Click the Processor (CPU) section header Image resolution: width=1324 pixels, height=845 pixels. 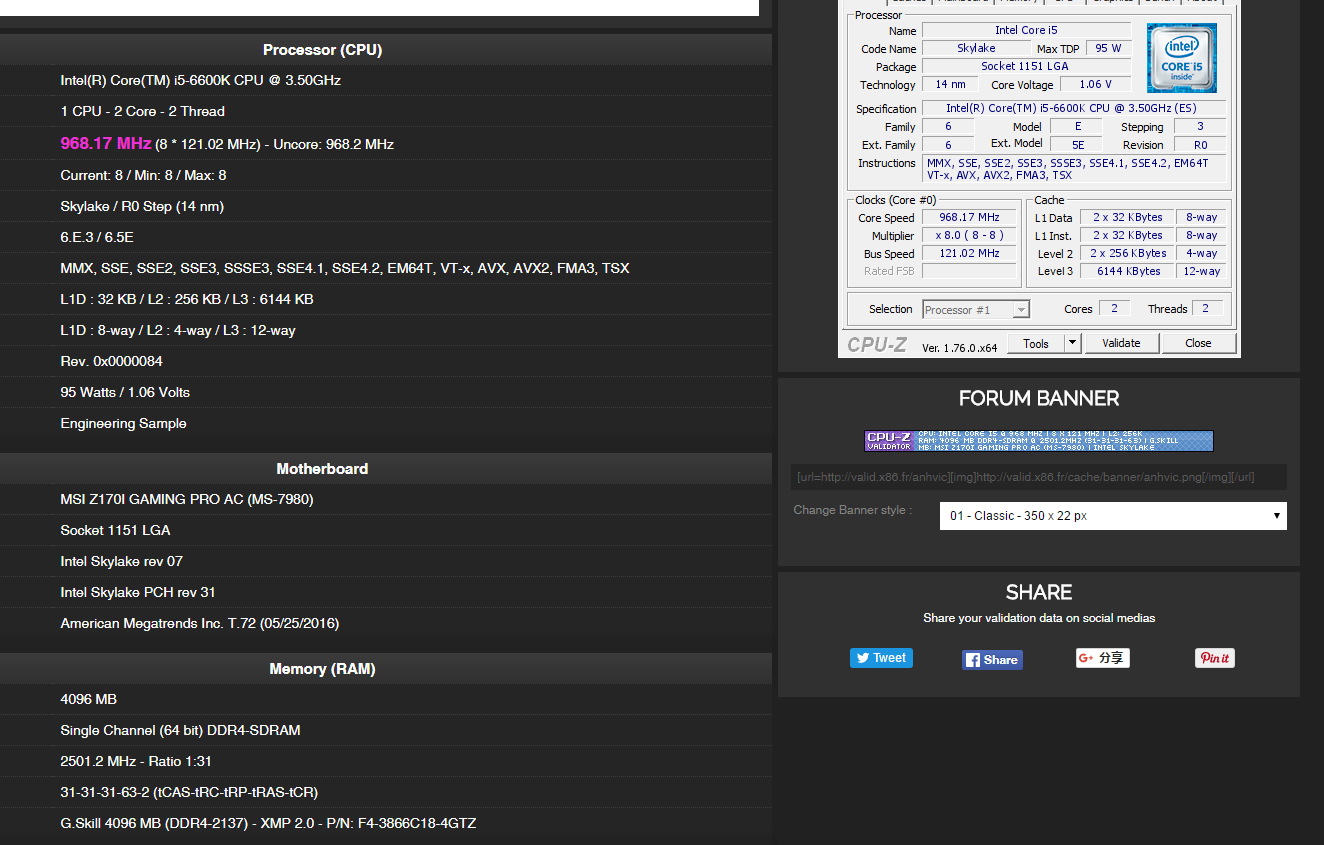(x=322, y=50)
